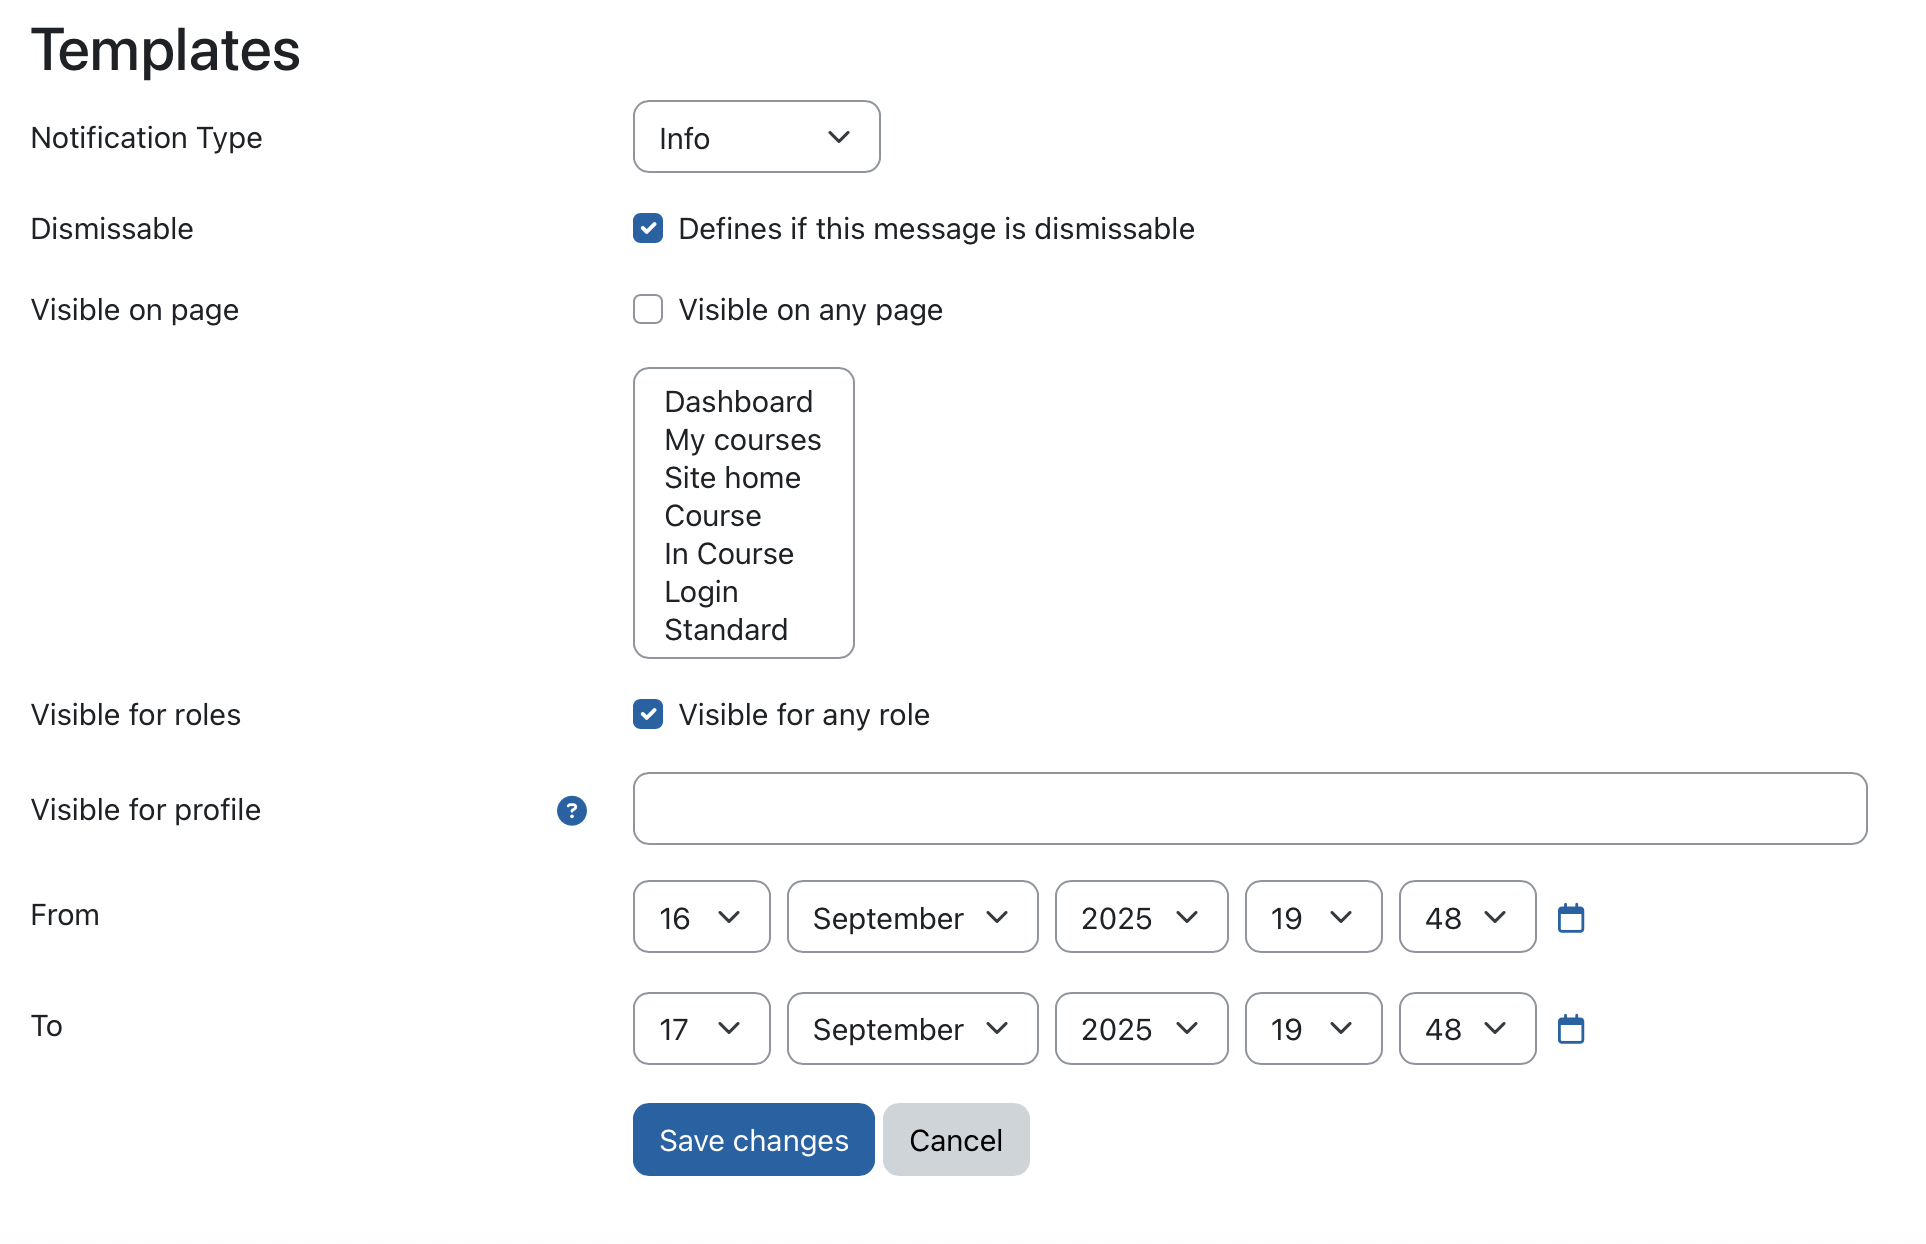This screenshot has height=1244, width=1926.
Task: Focus the Visible for profile text field
Action: click(1250, 808)
